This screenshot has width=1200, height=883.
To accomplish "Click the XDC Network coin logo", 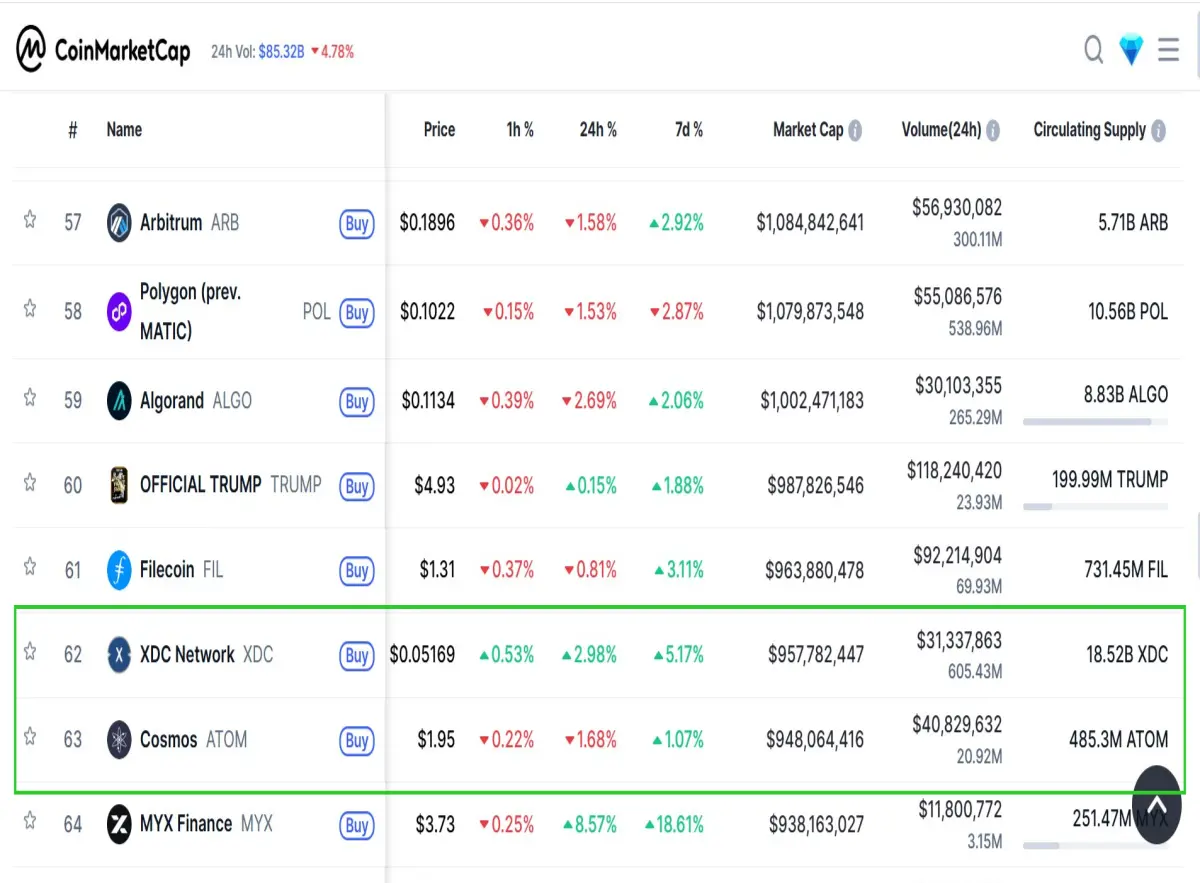I will (119, 655).
